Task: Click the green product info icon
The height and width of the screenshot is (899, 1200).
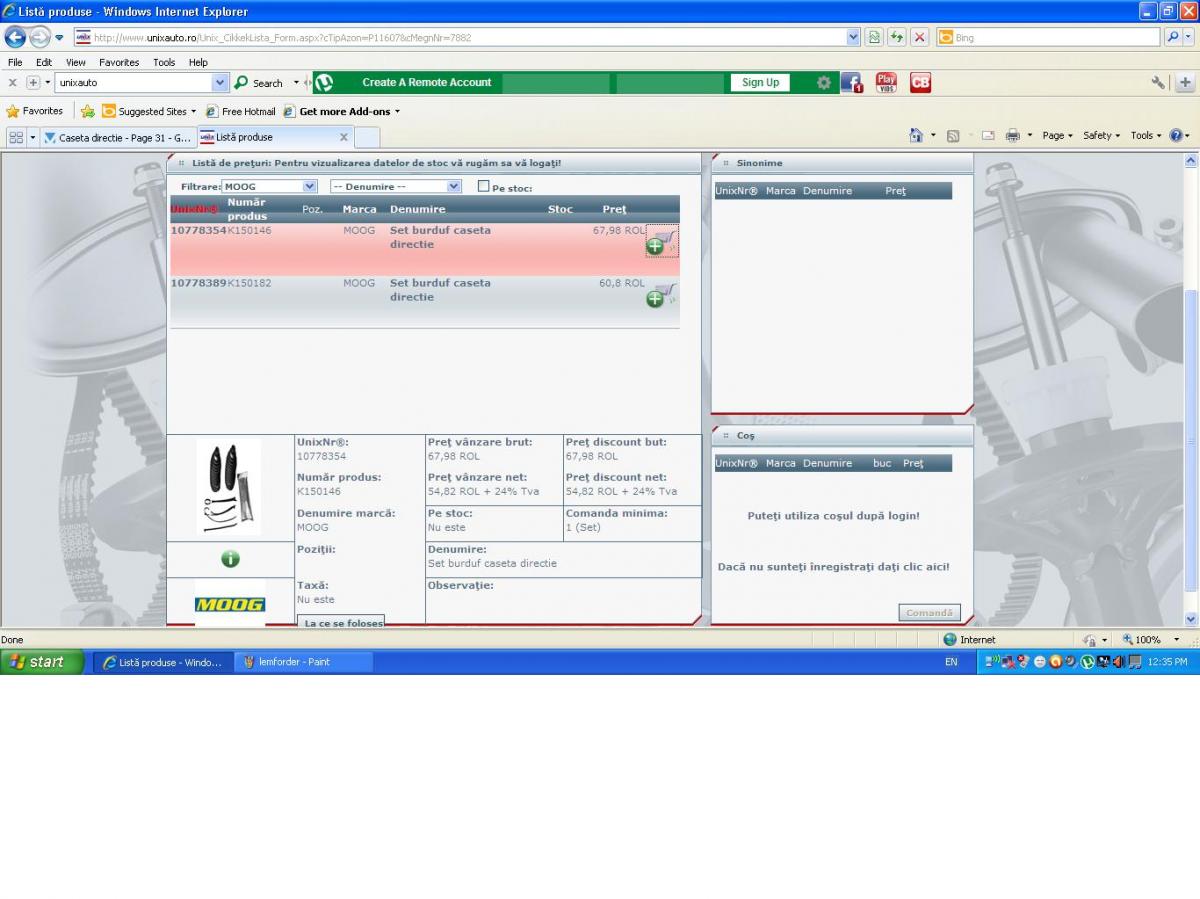Action: click(230, 559)
